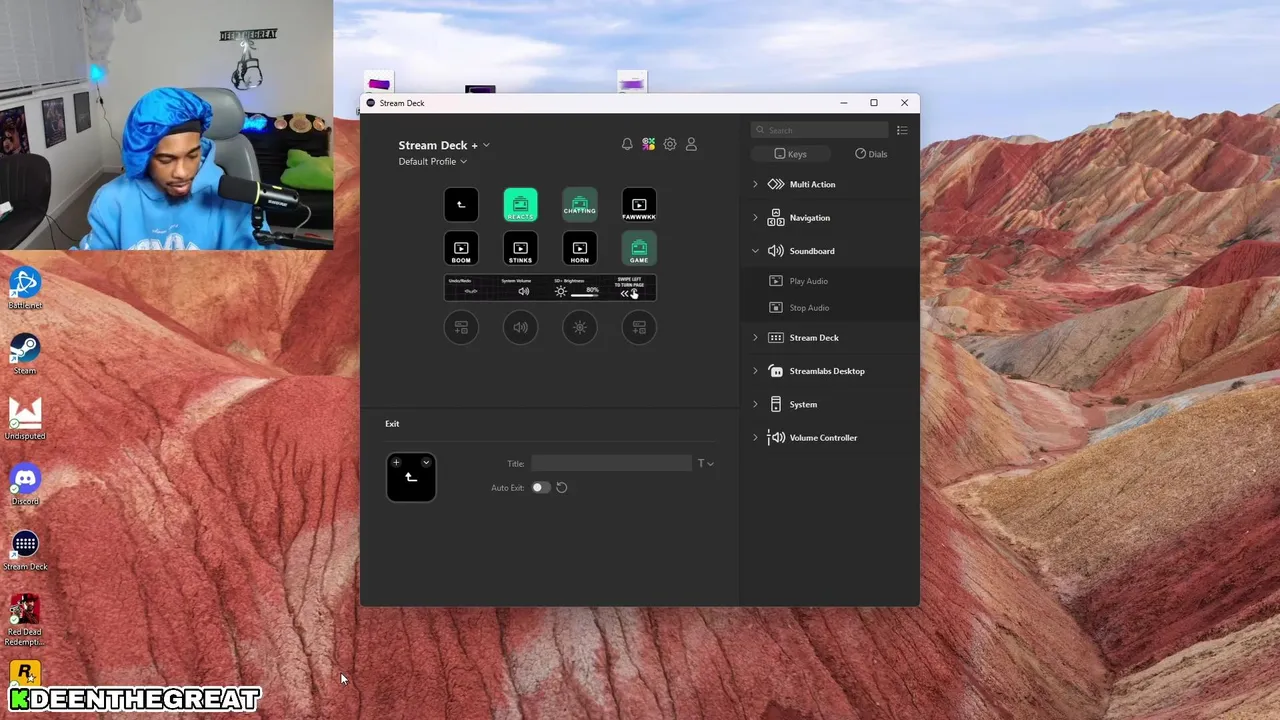Viewport: 1280px width, 720px height.
Task: Open the Default Profile dropdown
Action: click(432, 161)
